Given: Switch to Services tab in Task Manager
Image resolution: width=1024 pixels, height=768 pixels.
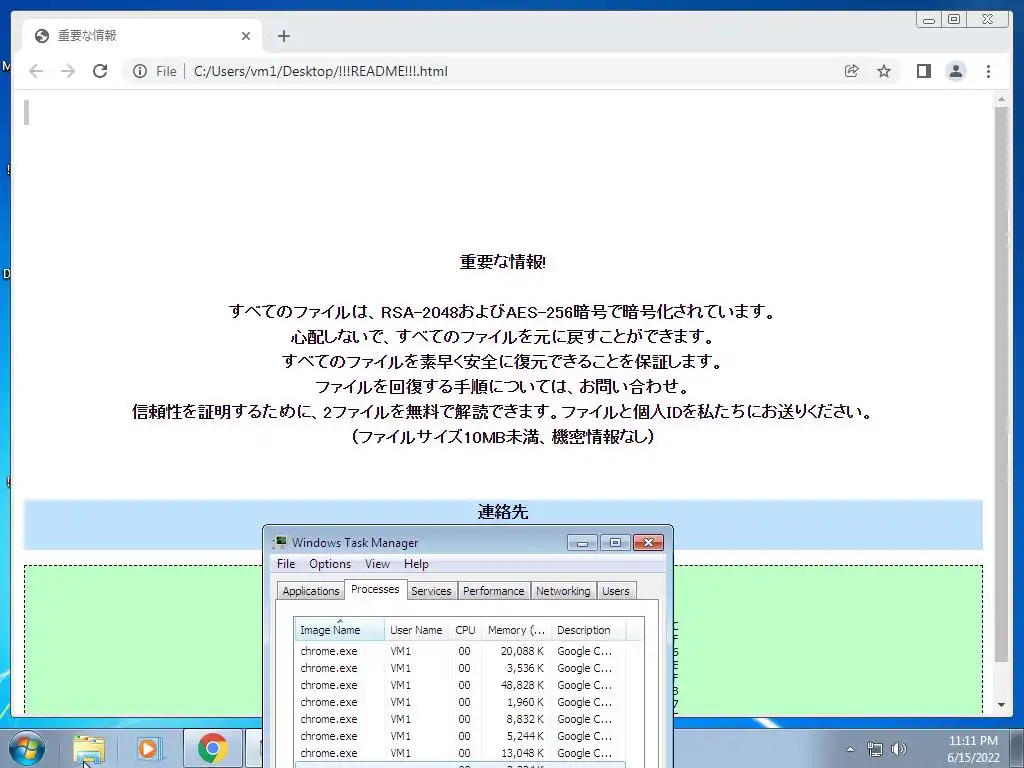Looking at the screenshot, I should (431, 591).
